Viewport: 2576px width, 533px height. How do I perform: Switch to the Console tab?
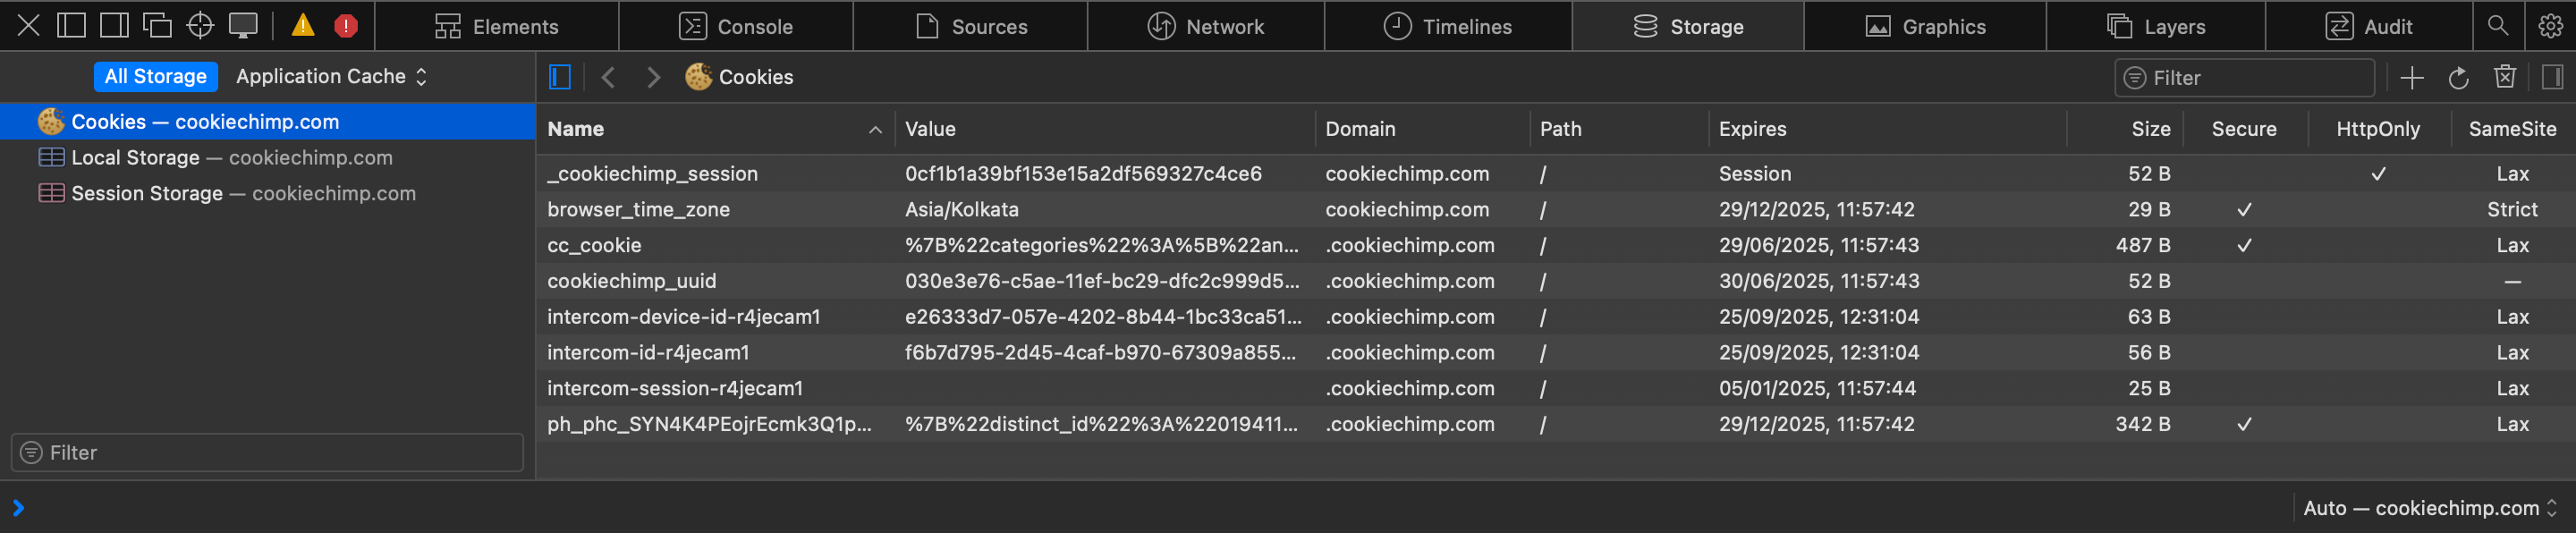(x=736, y=27)
